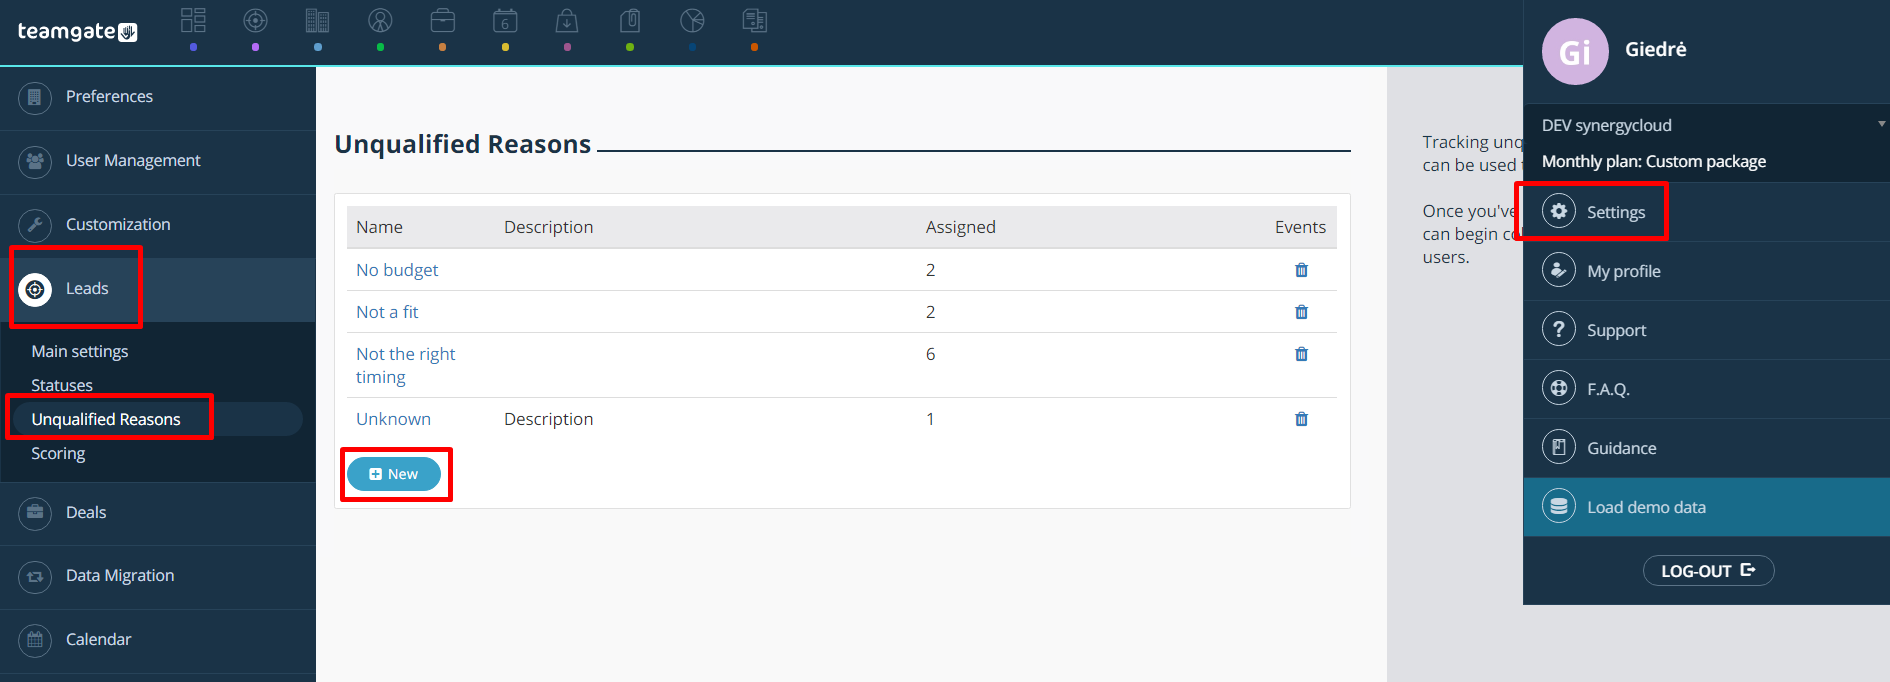Image resolution: width=1890 pixels, height=682 pixels.
Task: Open User Management in the sidebar
Action: coord(158,161)
